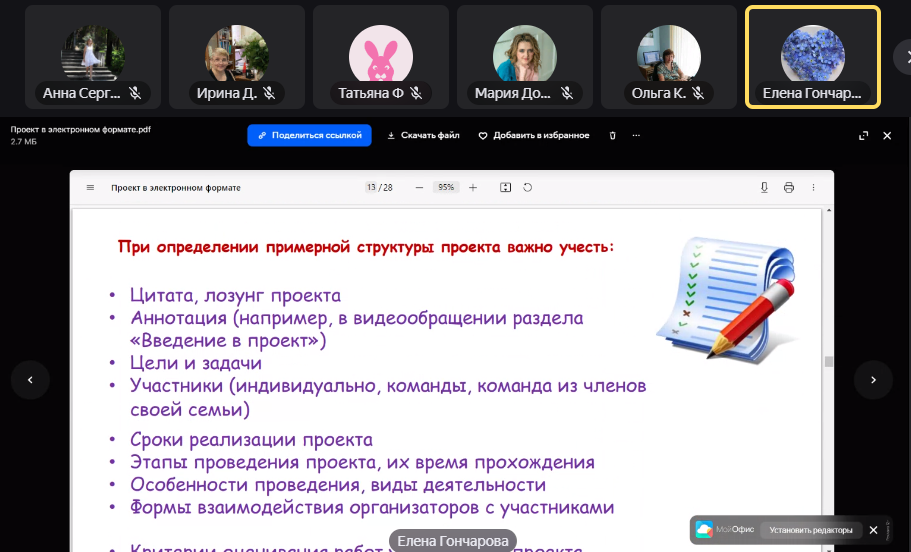Select Елена Гончарова's highlighted video tile
This screenshot has width=911, height=552.
(812, 56)
